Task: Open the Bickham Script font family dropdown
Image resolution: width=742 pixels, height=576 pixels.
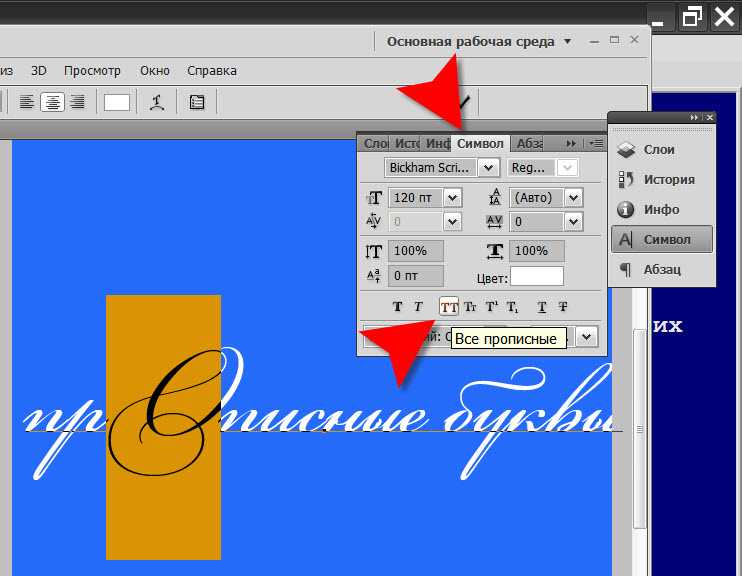Action: [x=488, y=168]
